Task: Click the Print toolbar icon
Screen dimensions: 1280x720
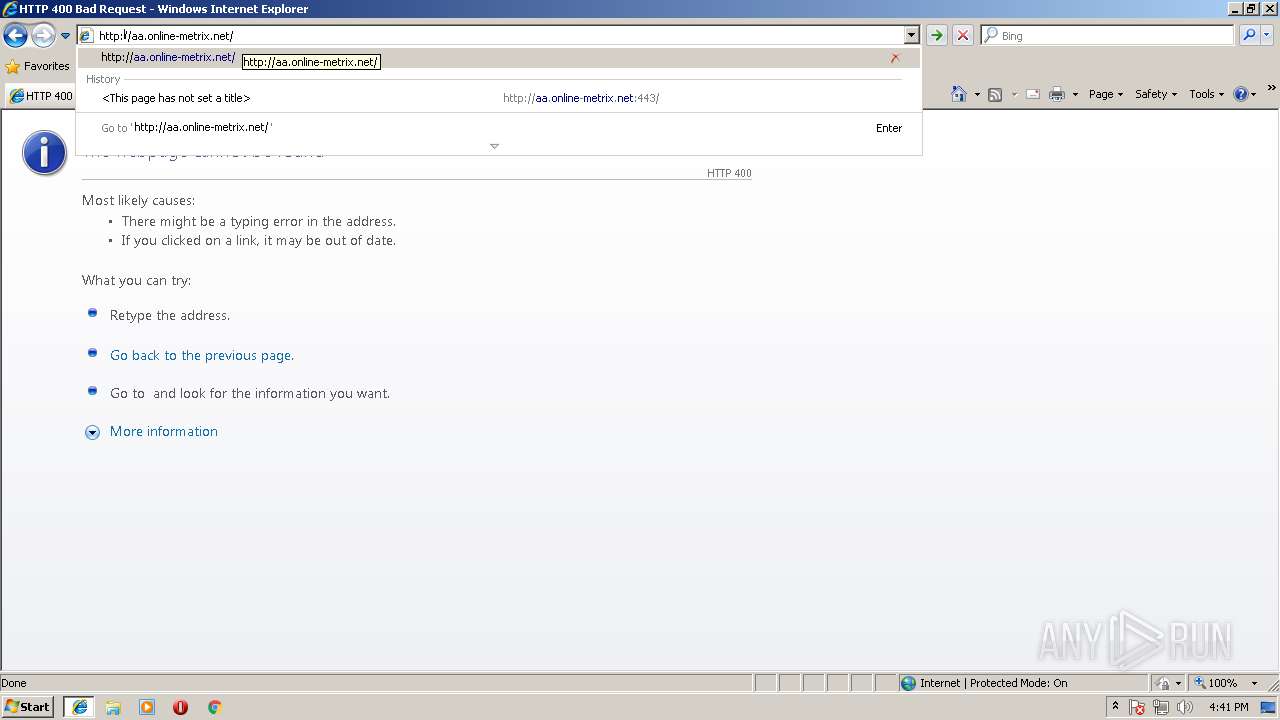Action: 1057,94
